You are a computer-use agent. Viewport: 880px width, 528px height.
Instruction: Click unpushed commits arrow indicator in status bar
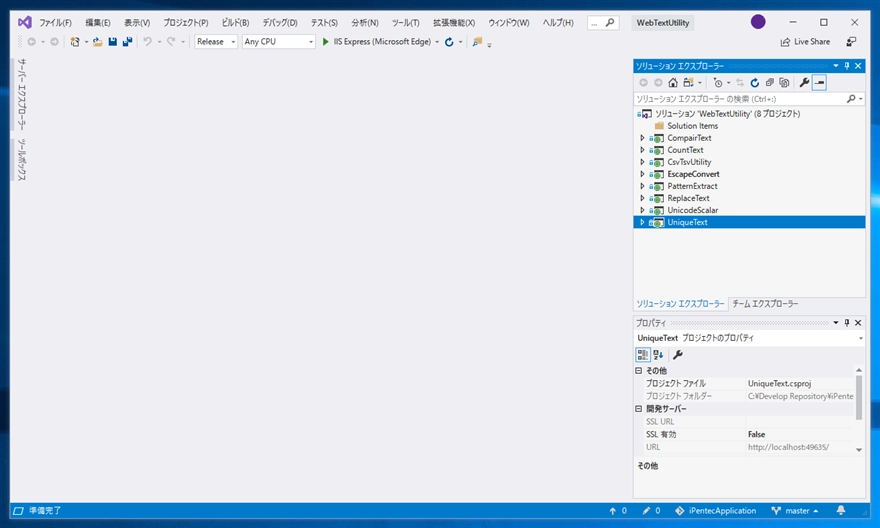(x=618, y=511)
